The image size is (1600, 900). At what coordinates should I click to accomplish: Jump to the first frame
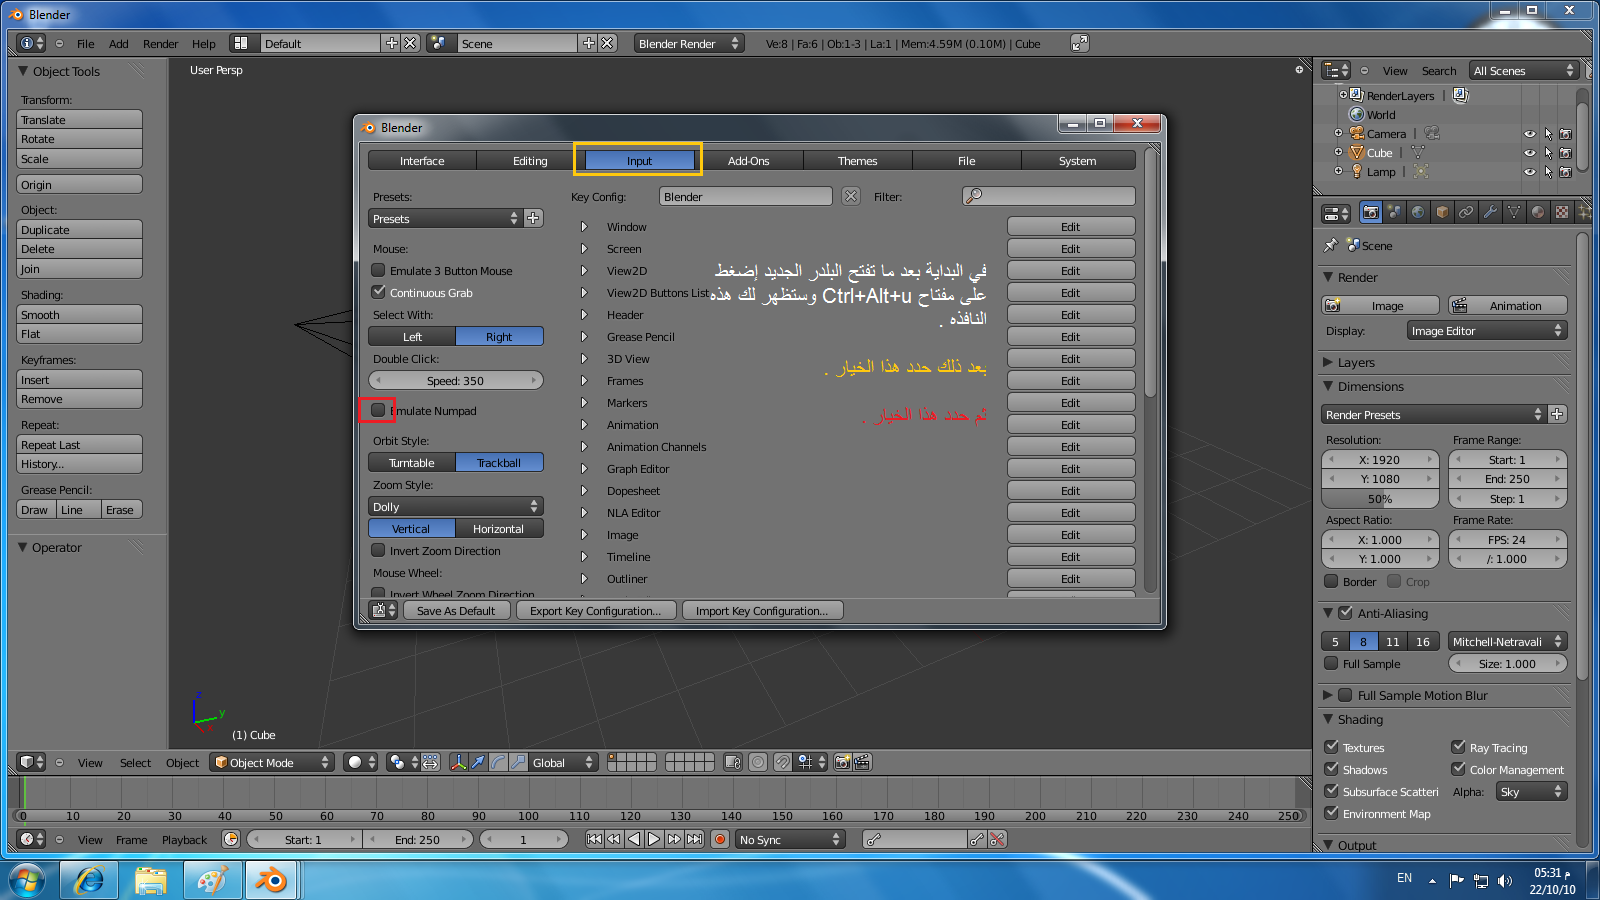(594, 839)
